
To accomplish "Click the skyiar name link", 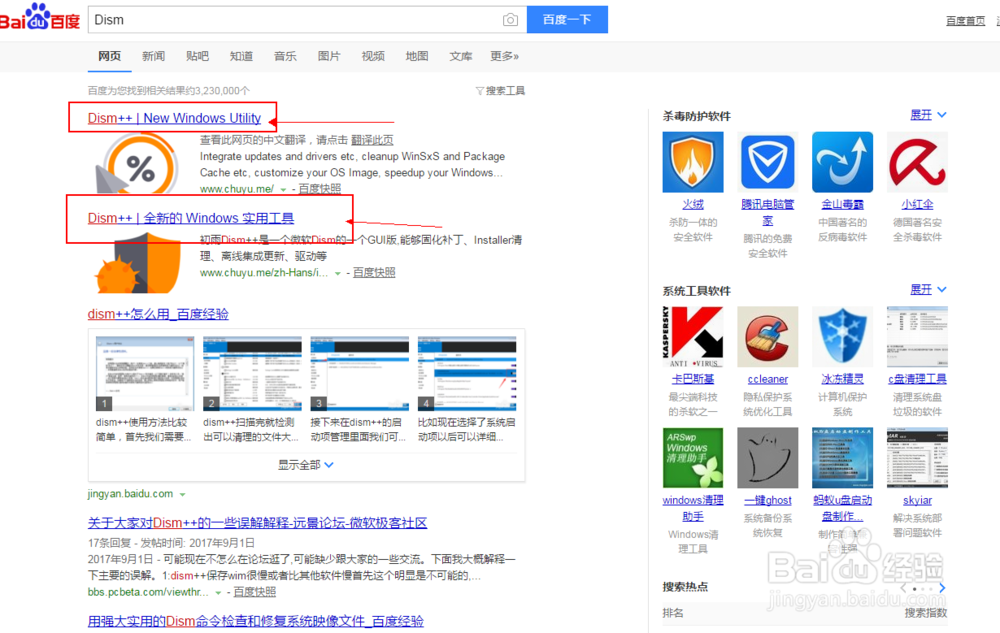I will coord(917,500).
